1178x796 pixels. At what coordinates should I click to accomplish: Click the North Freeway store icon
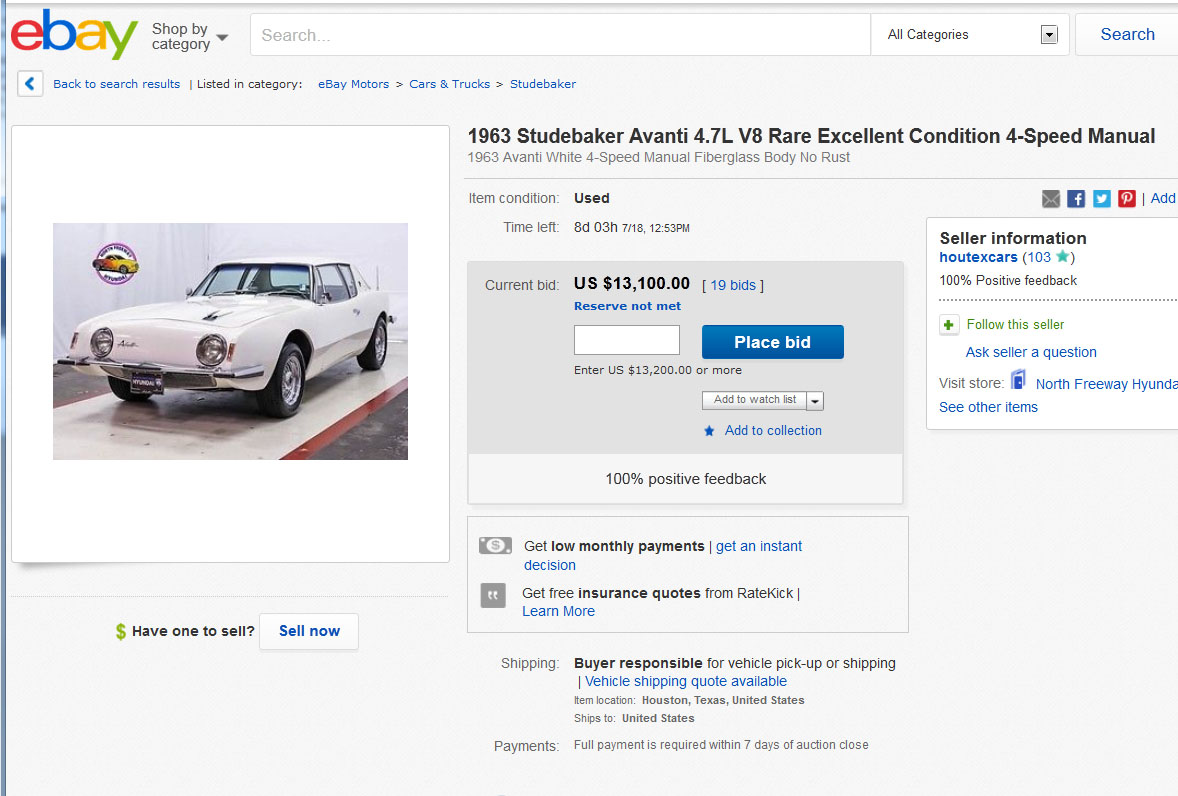(x=1019, y=380)
